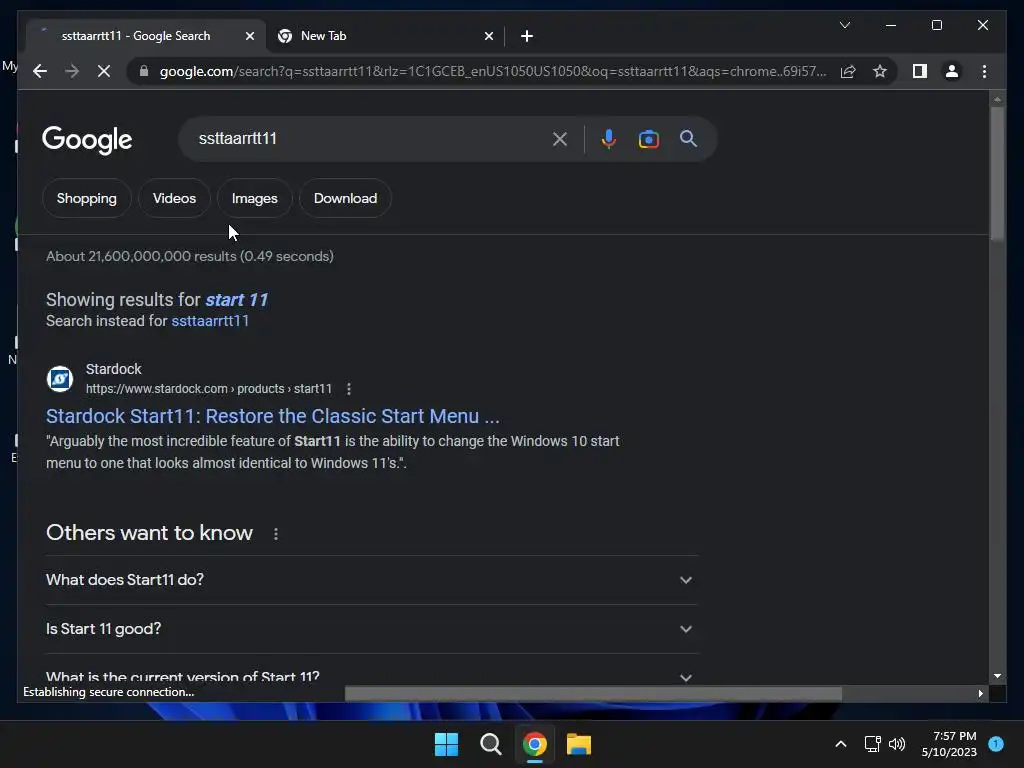Click the results count text
This screenshot has height=768, width=1024.
coord(189,257)
